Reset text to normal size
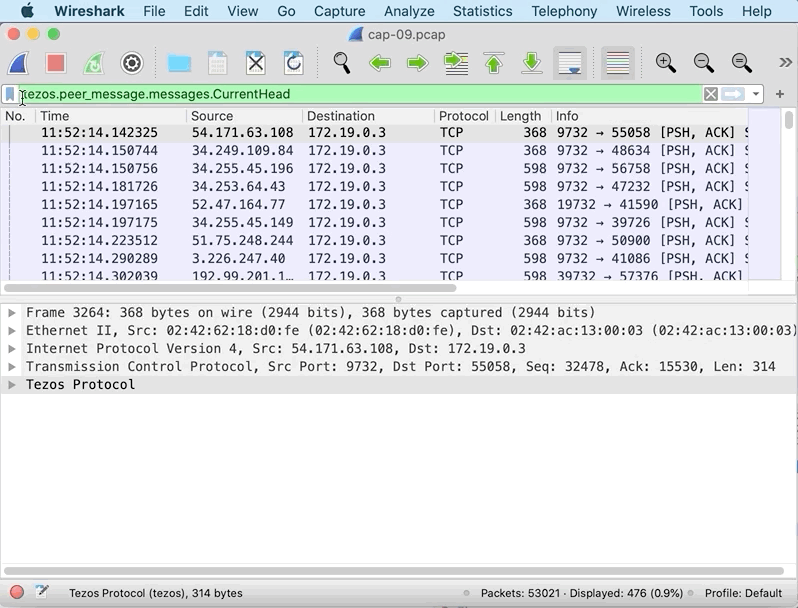Viewport: 798px width, 608px height. point(742,64)
